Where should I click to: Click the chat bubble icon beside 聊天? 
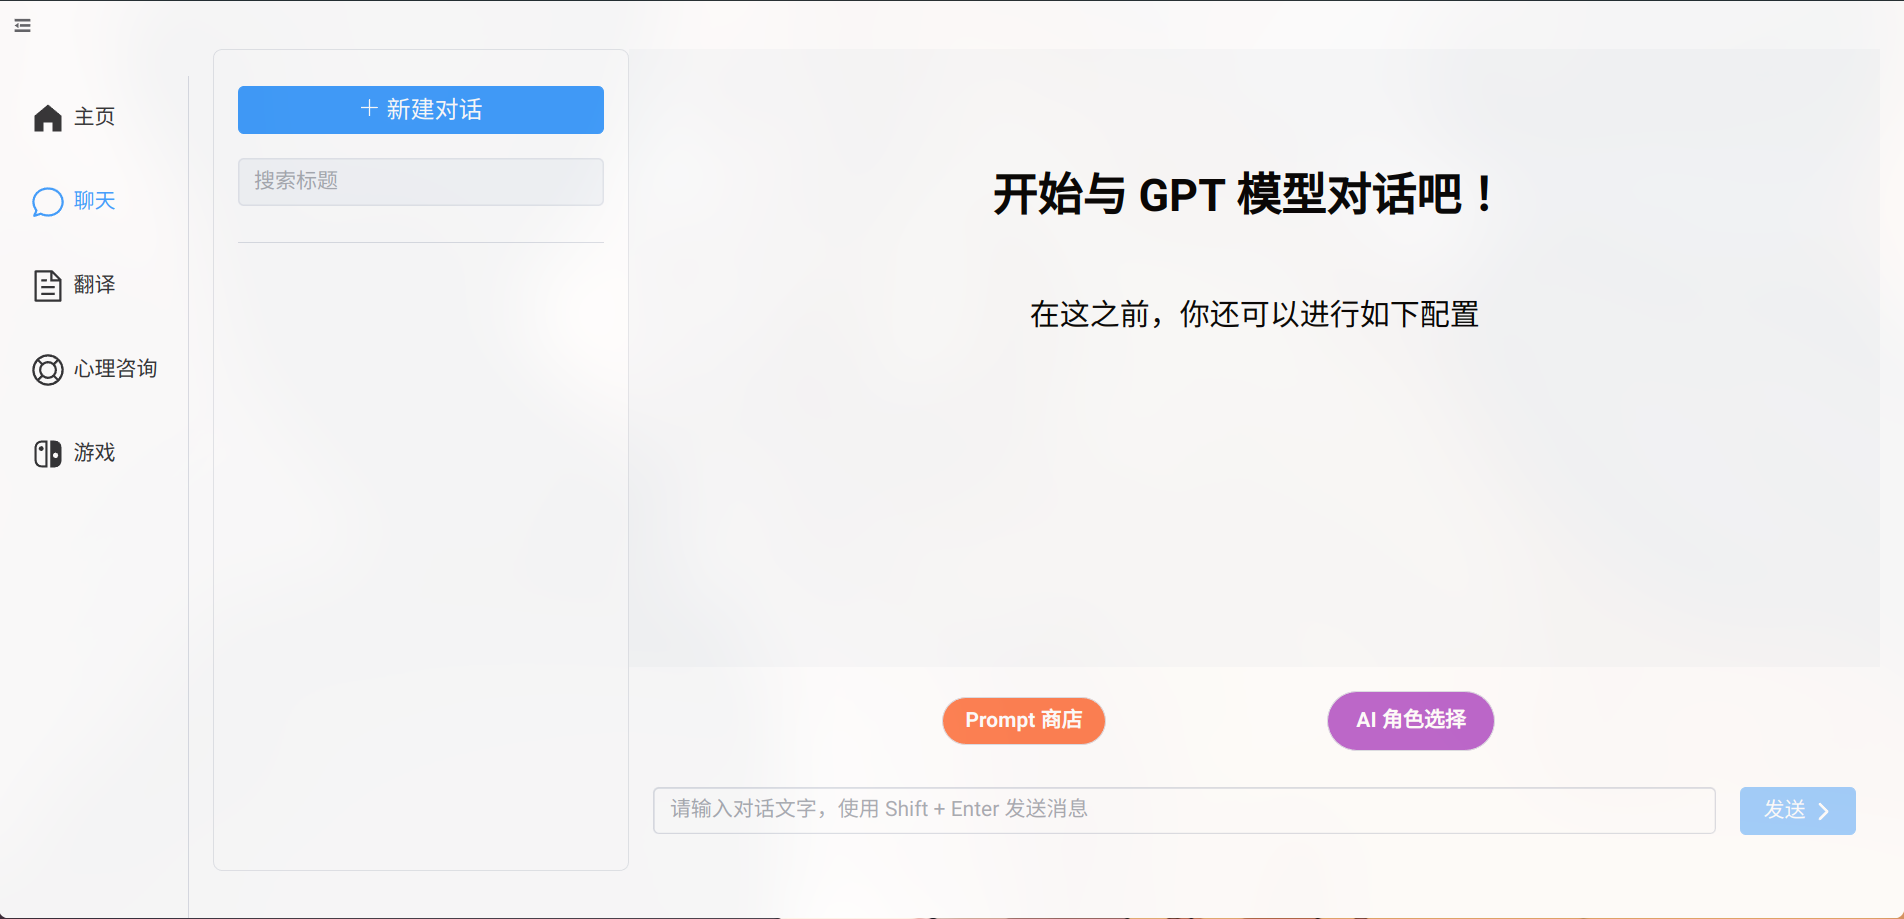click(47, 202)
